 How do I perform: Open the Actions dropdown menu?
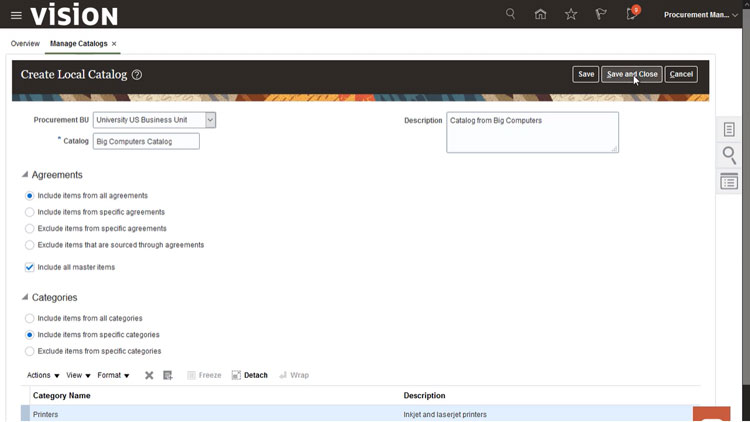coord(43,375)
